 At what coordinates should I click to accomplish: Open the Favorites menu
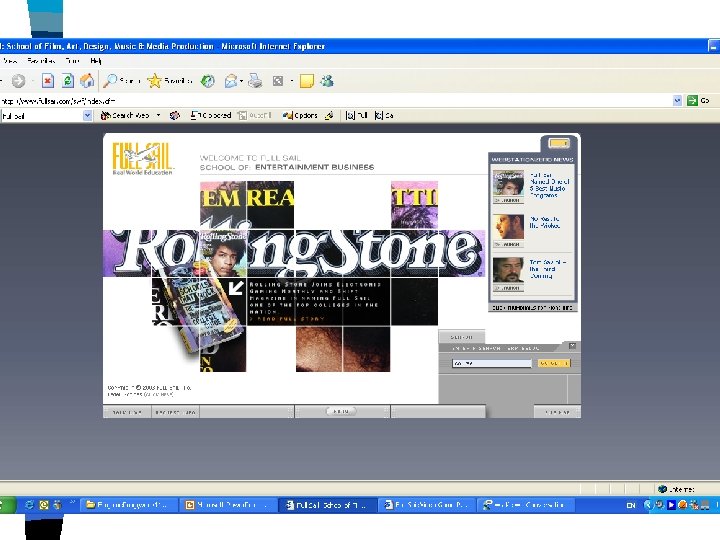tap(41, 61)
